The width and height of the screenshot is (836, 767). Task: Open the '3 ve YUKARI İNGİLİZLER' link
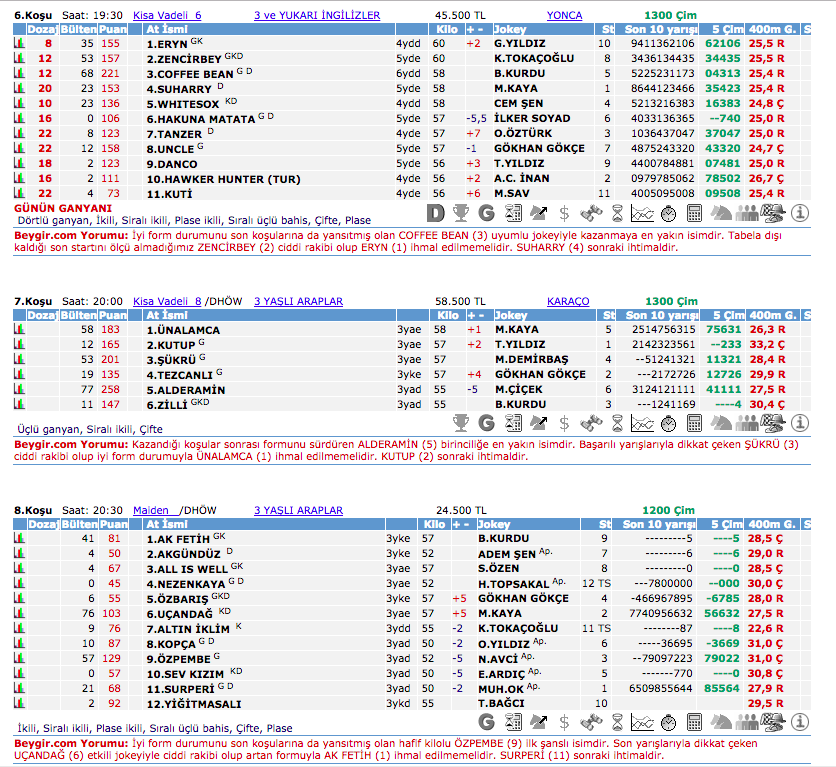point(317,16)
